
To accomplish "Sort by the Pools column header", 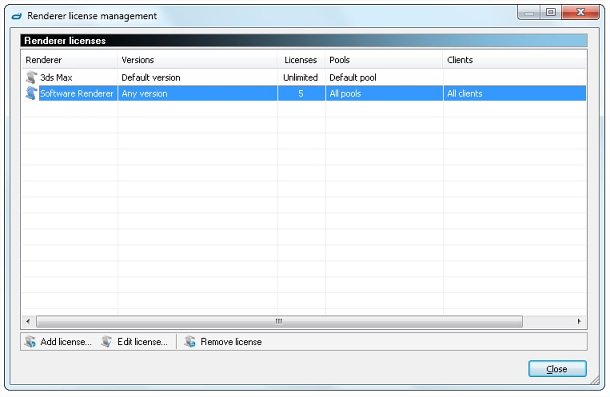I will (x=384, y=60).
